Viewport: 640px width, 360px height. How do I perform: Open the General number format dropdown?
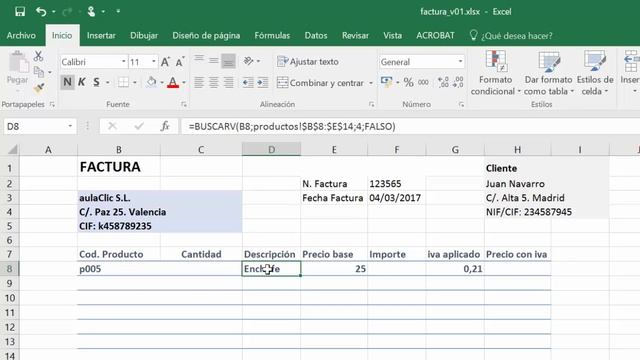(x=460, y=62)
